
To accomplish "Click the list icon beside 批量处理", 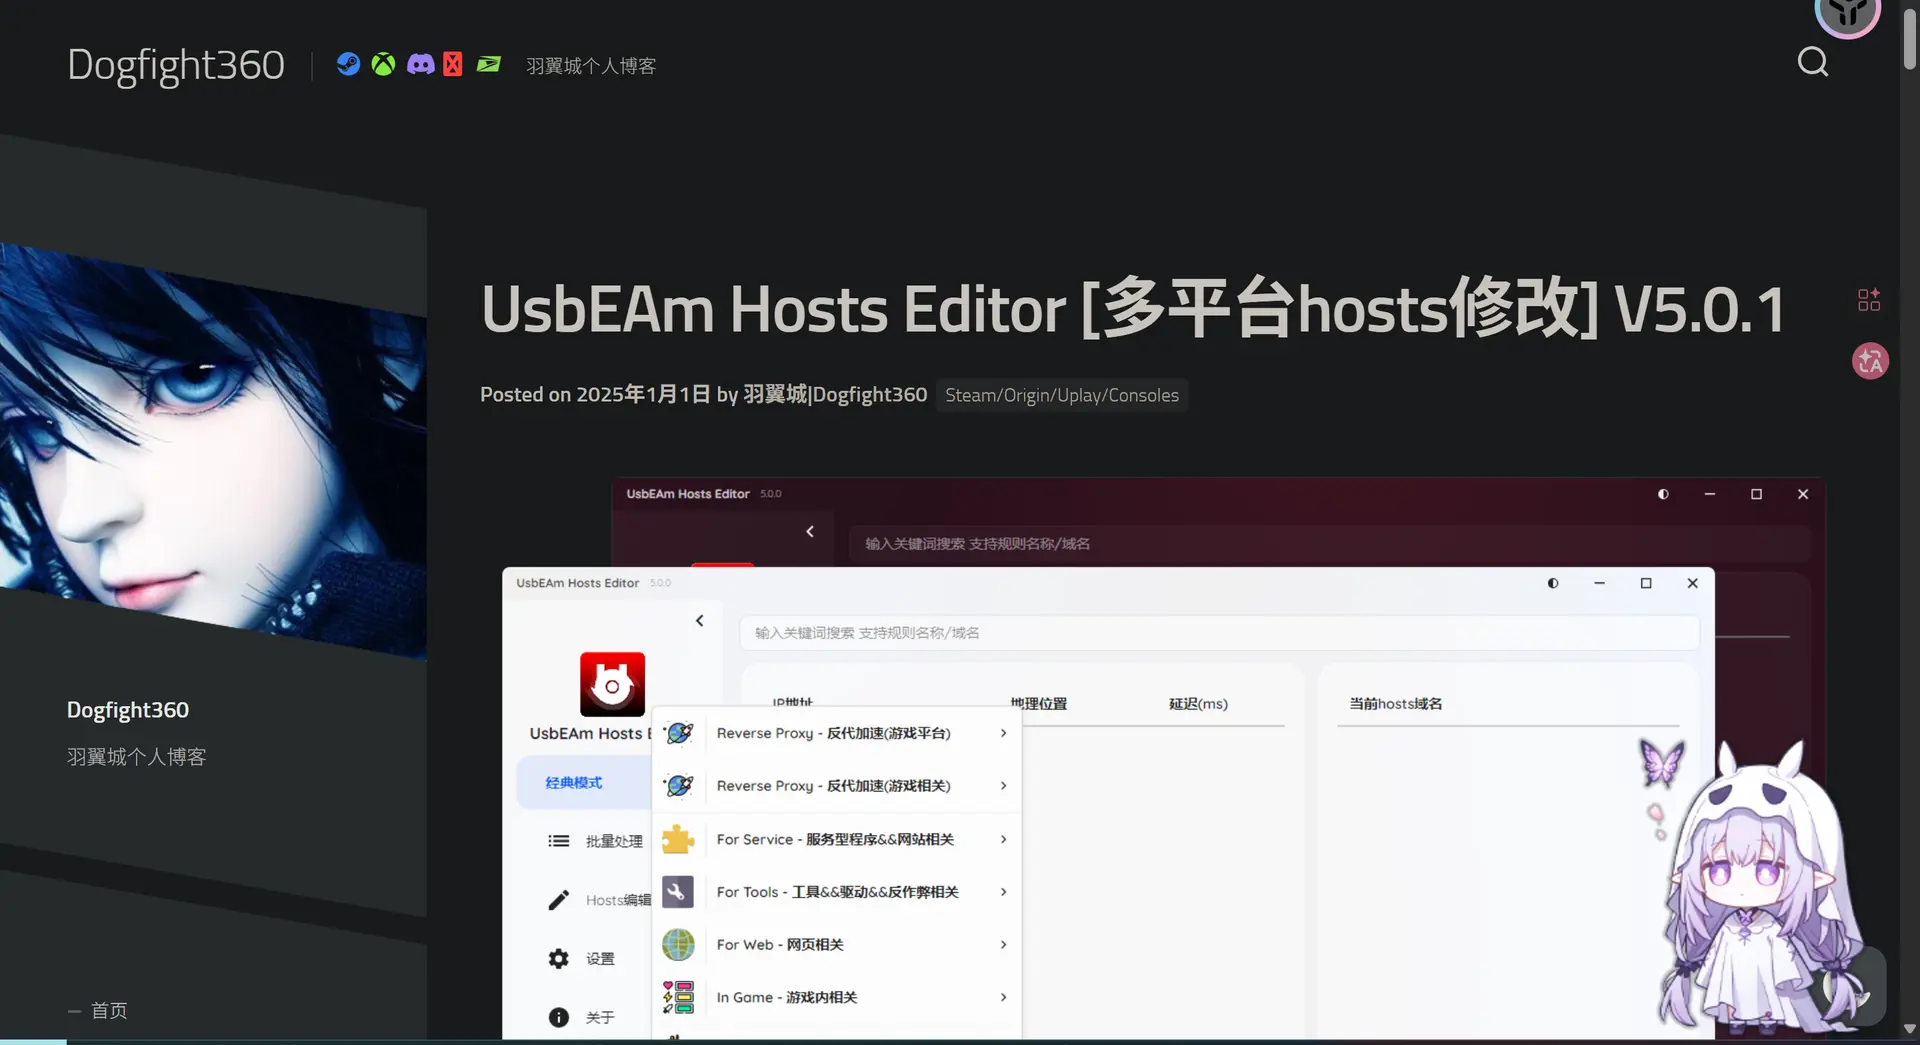I will pos(559,841).
